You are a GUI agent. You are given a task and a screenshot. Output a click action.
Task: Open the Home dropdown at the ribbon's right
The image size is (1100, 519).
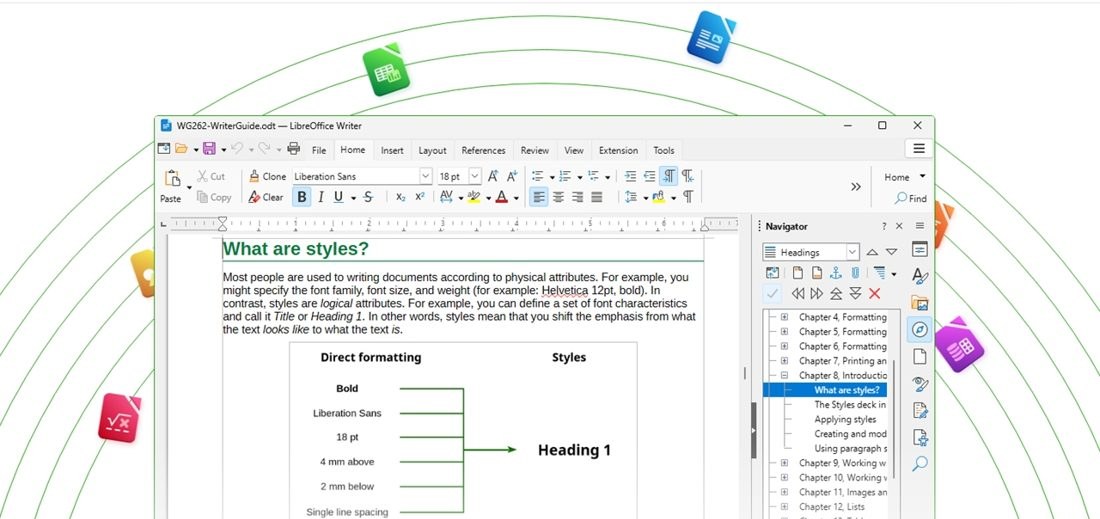click(x=904, y=177)
